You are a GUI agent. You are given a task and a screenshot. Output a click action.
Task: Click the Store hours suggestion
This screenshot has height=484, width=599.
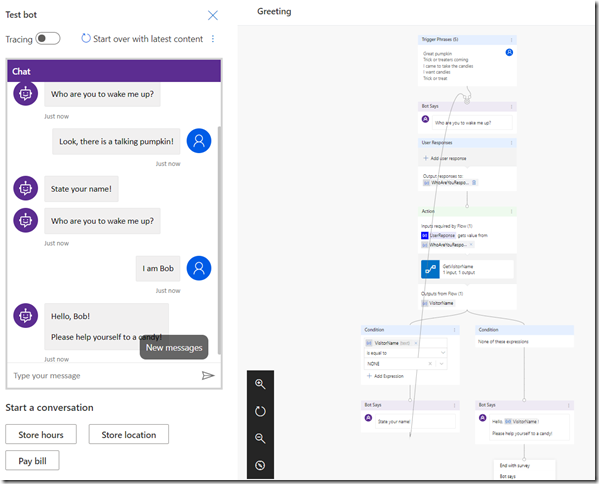[41, 434]
